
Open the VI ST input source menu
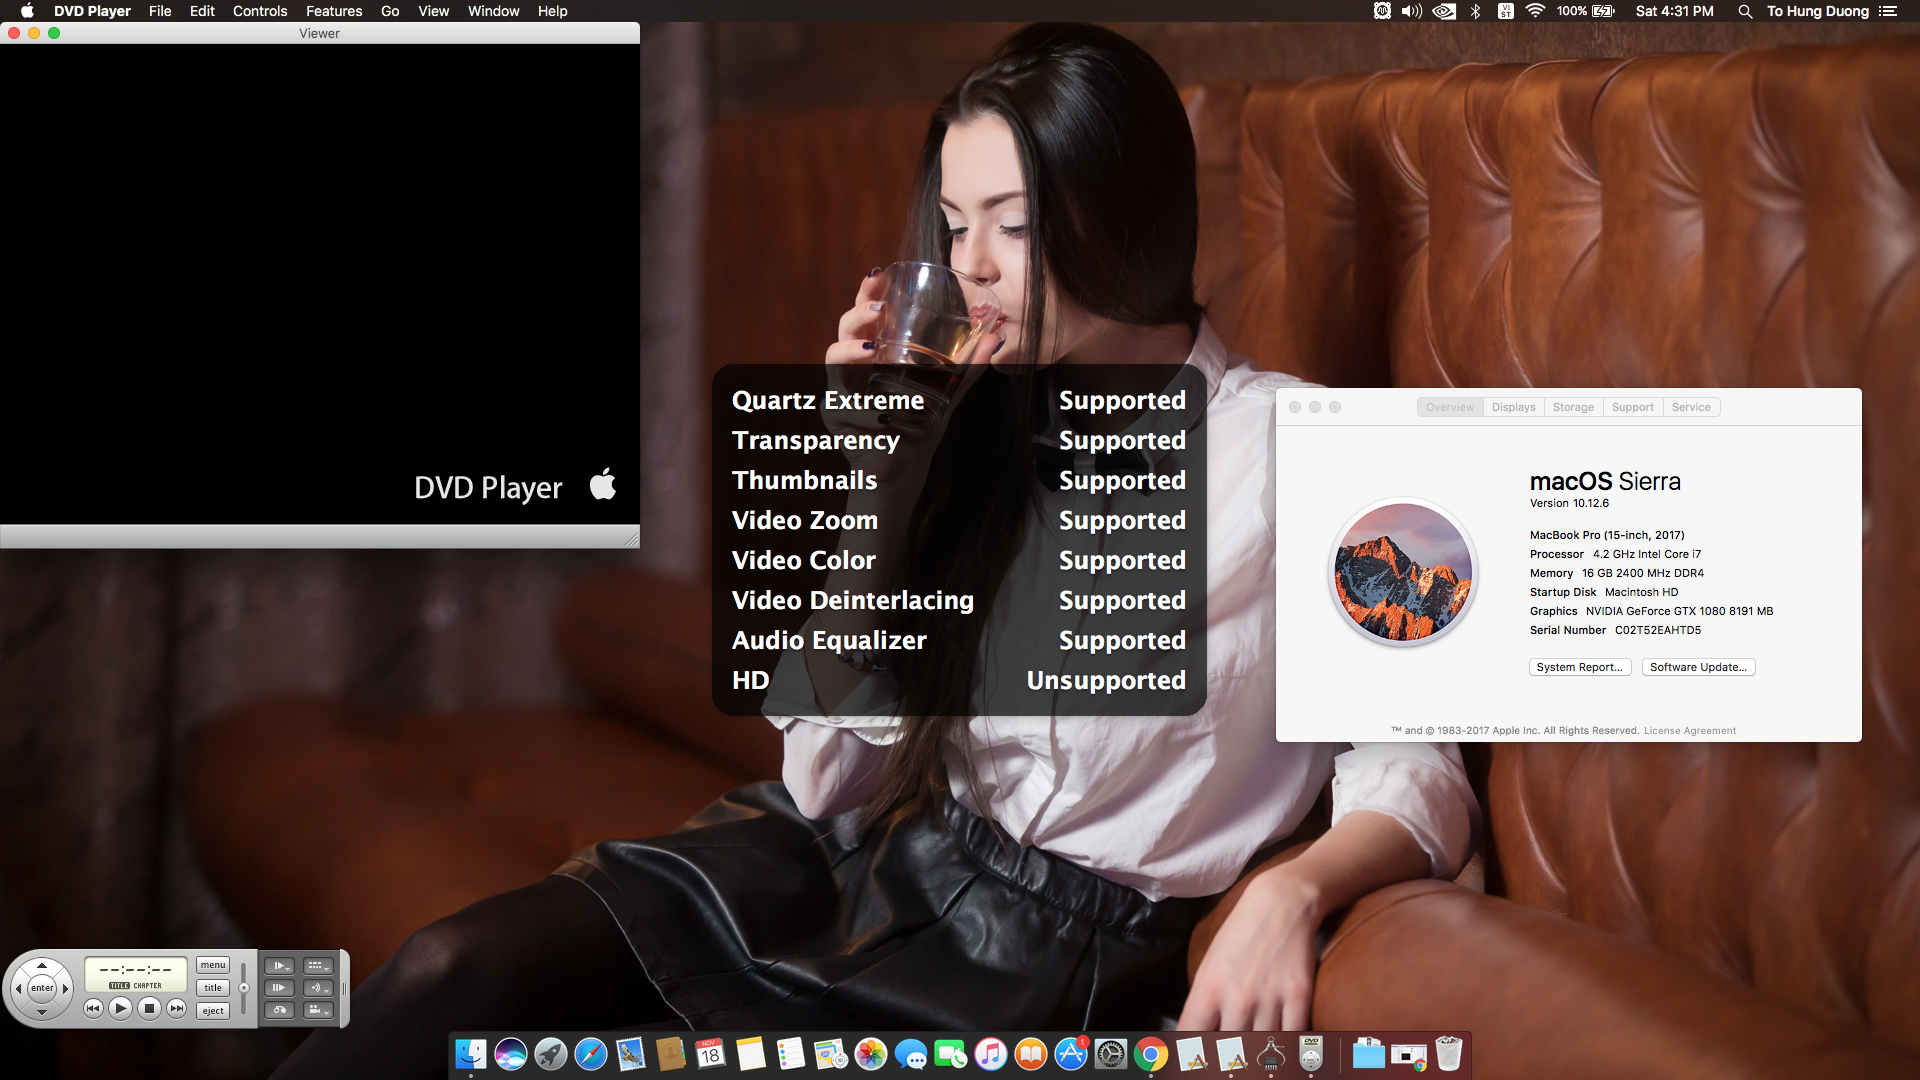coord(1505,11)
